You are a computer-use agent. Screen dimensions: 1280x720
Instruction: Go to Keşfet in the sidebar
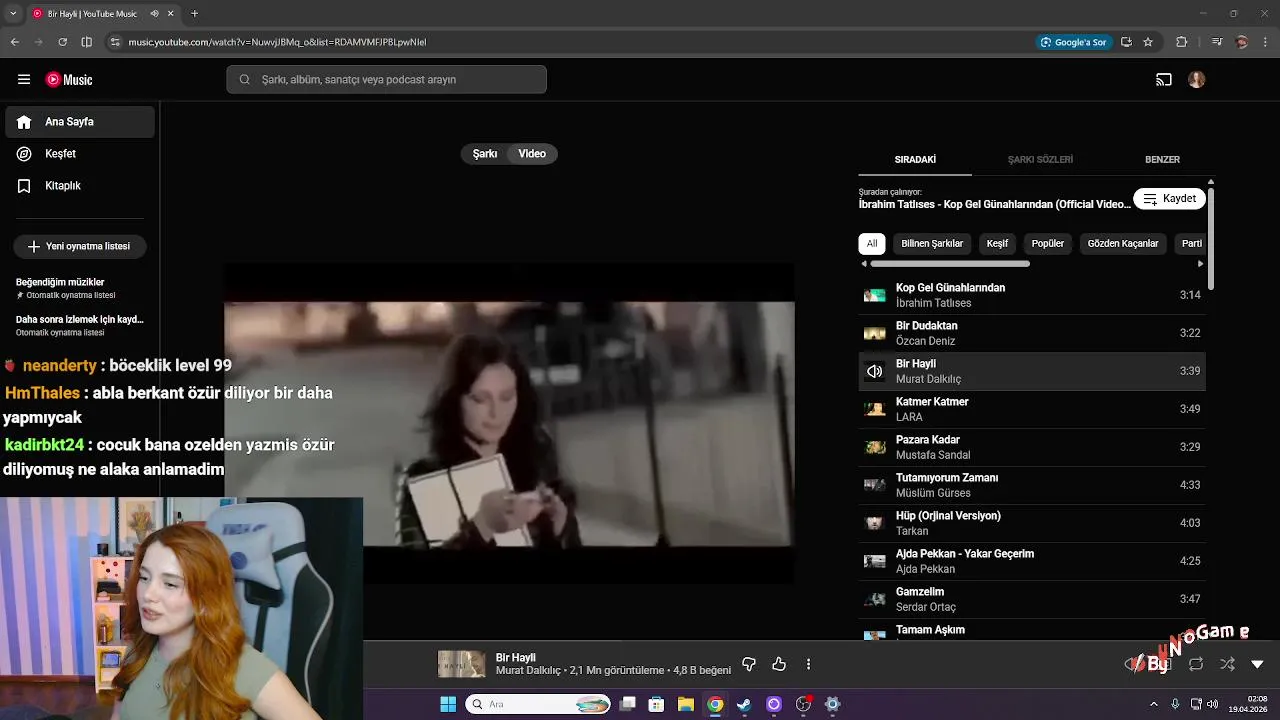pos(80,154)
